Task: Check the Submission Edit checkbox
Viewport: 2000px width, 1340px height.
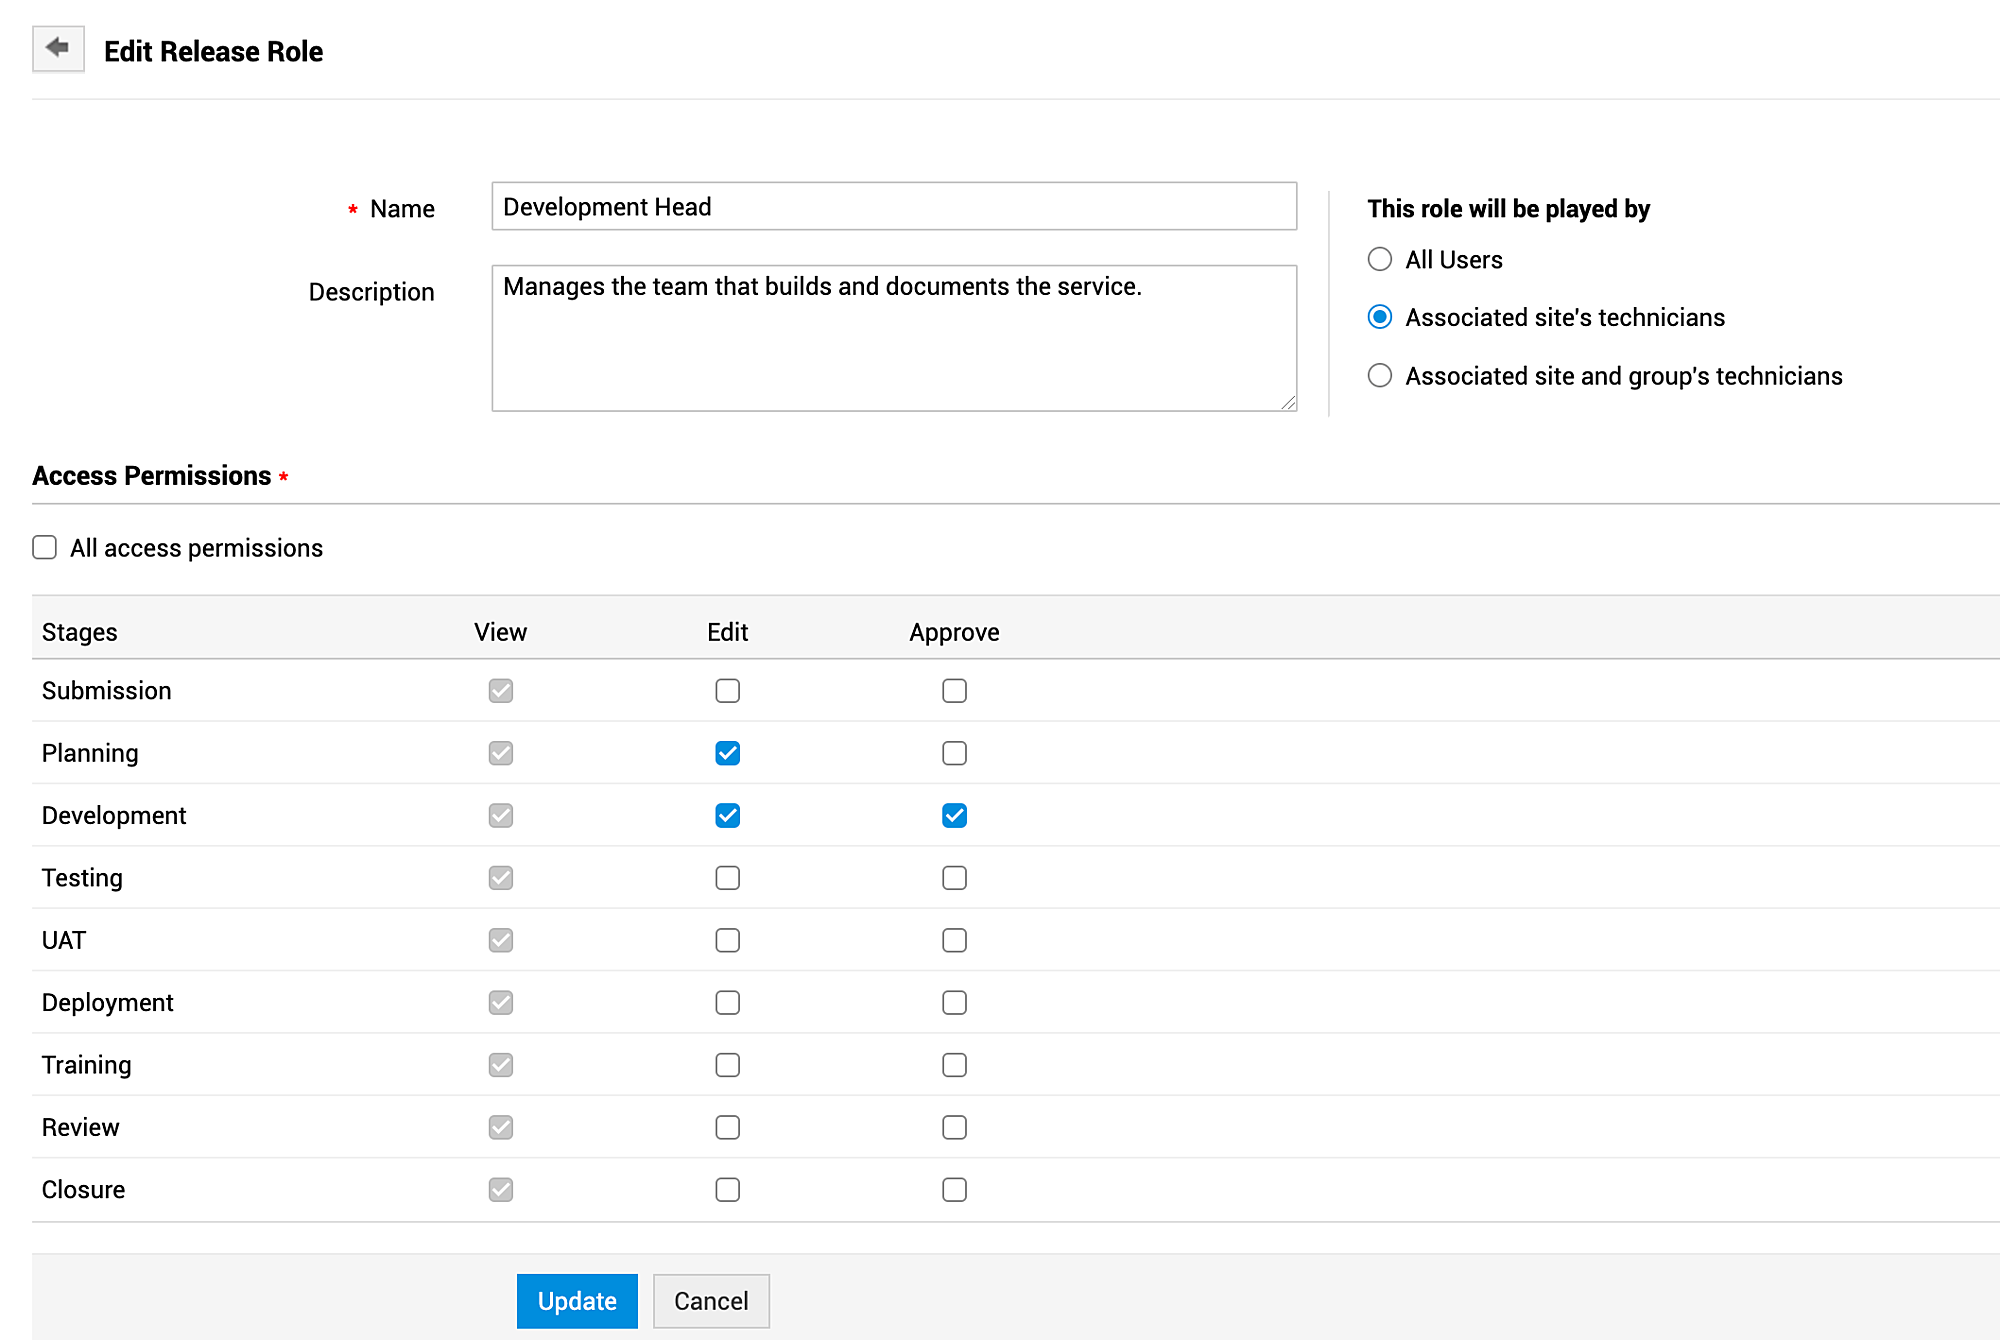Action: point(727,691)
